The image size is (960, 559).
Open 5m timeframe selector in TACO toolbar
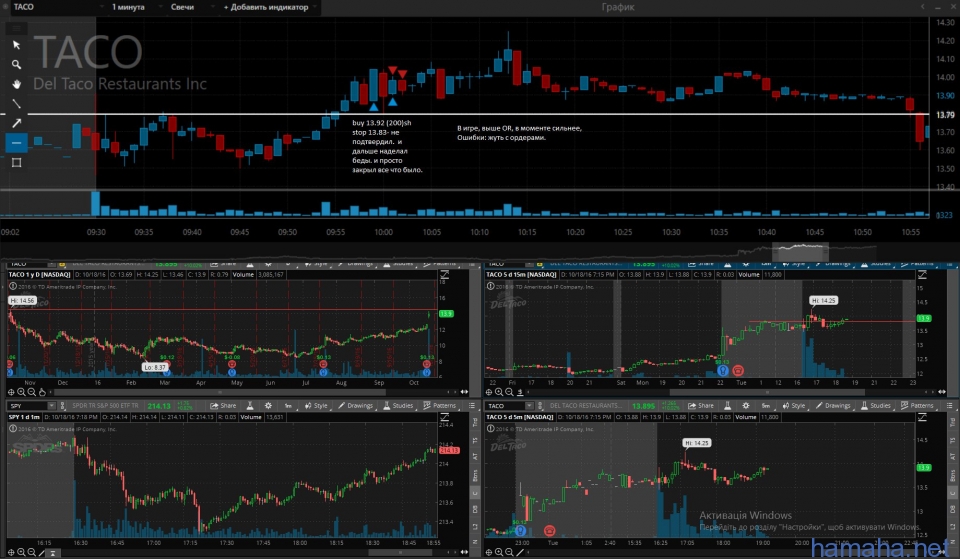tap(765, 405)
